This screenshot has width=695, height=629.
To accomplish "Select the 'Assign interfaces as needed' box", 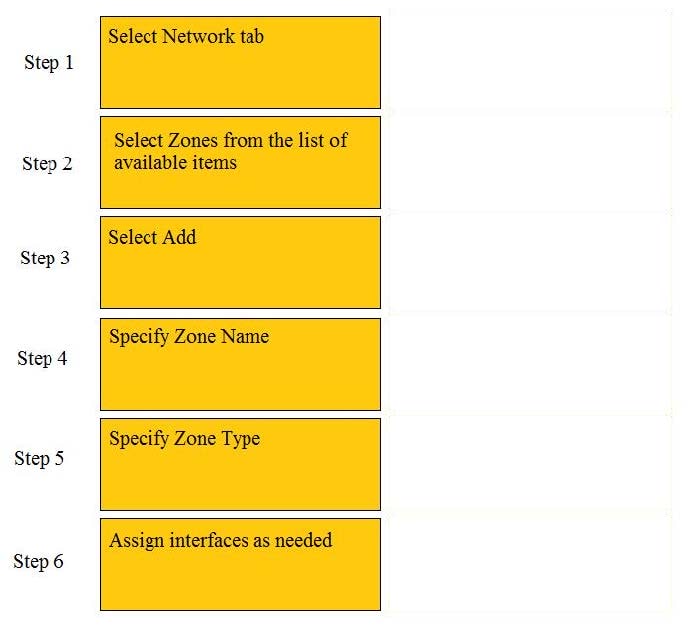I will tap(240, 565).
